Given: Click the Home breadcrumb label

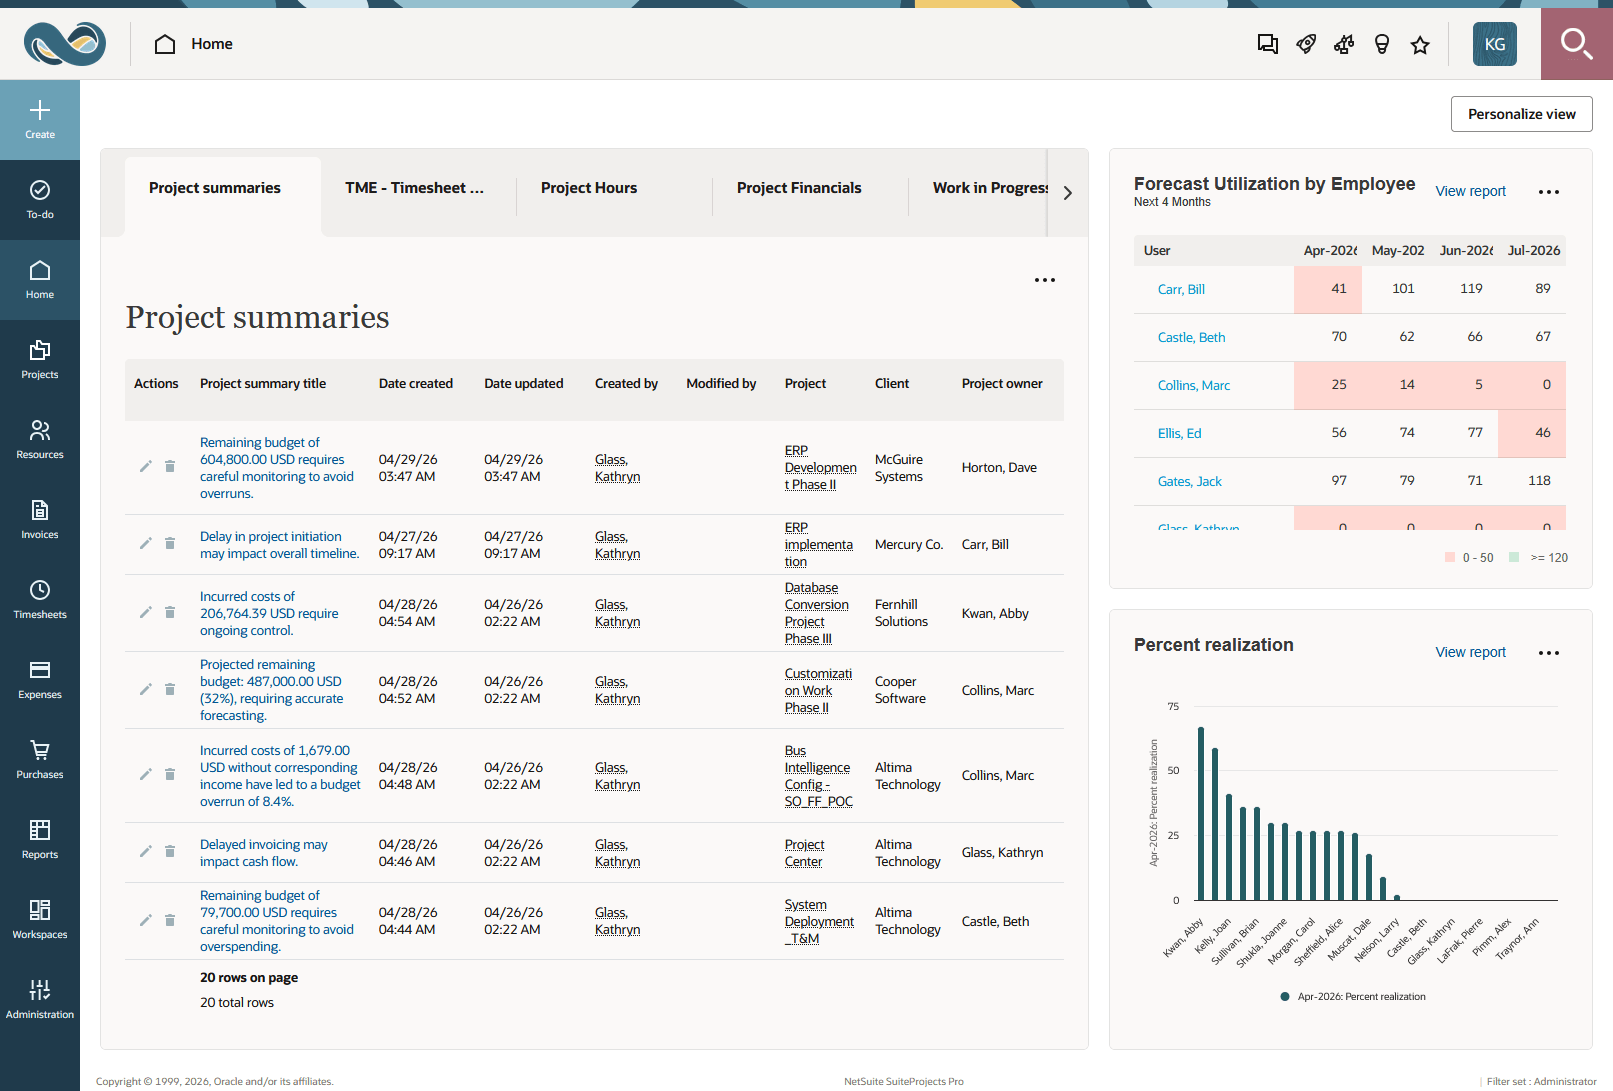Looking at the screenshot, I should pos(212,44).
